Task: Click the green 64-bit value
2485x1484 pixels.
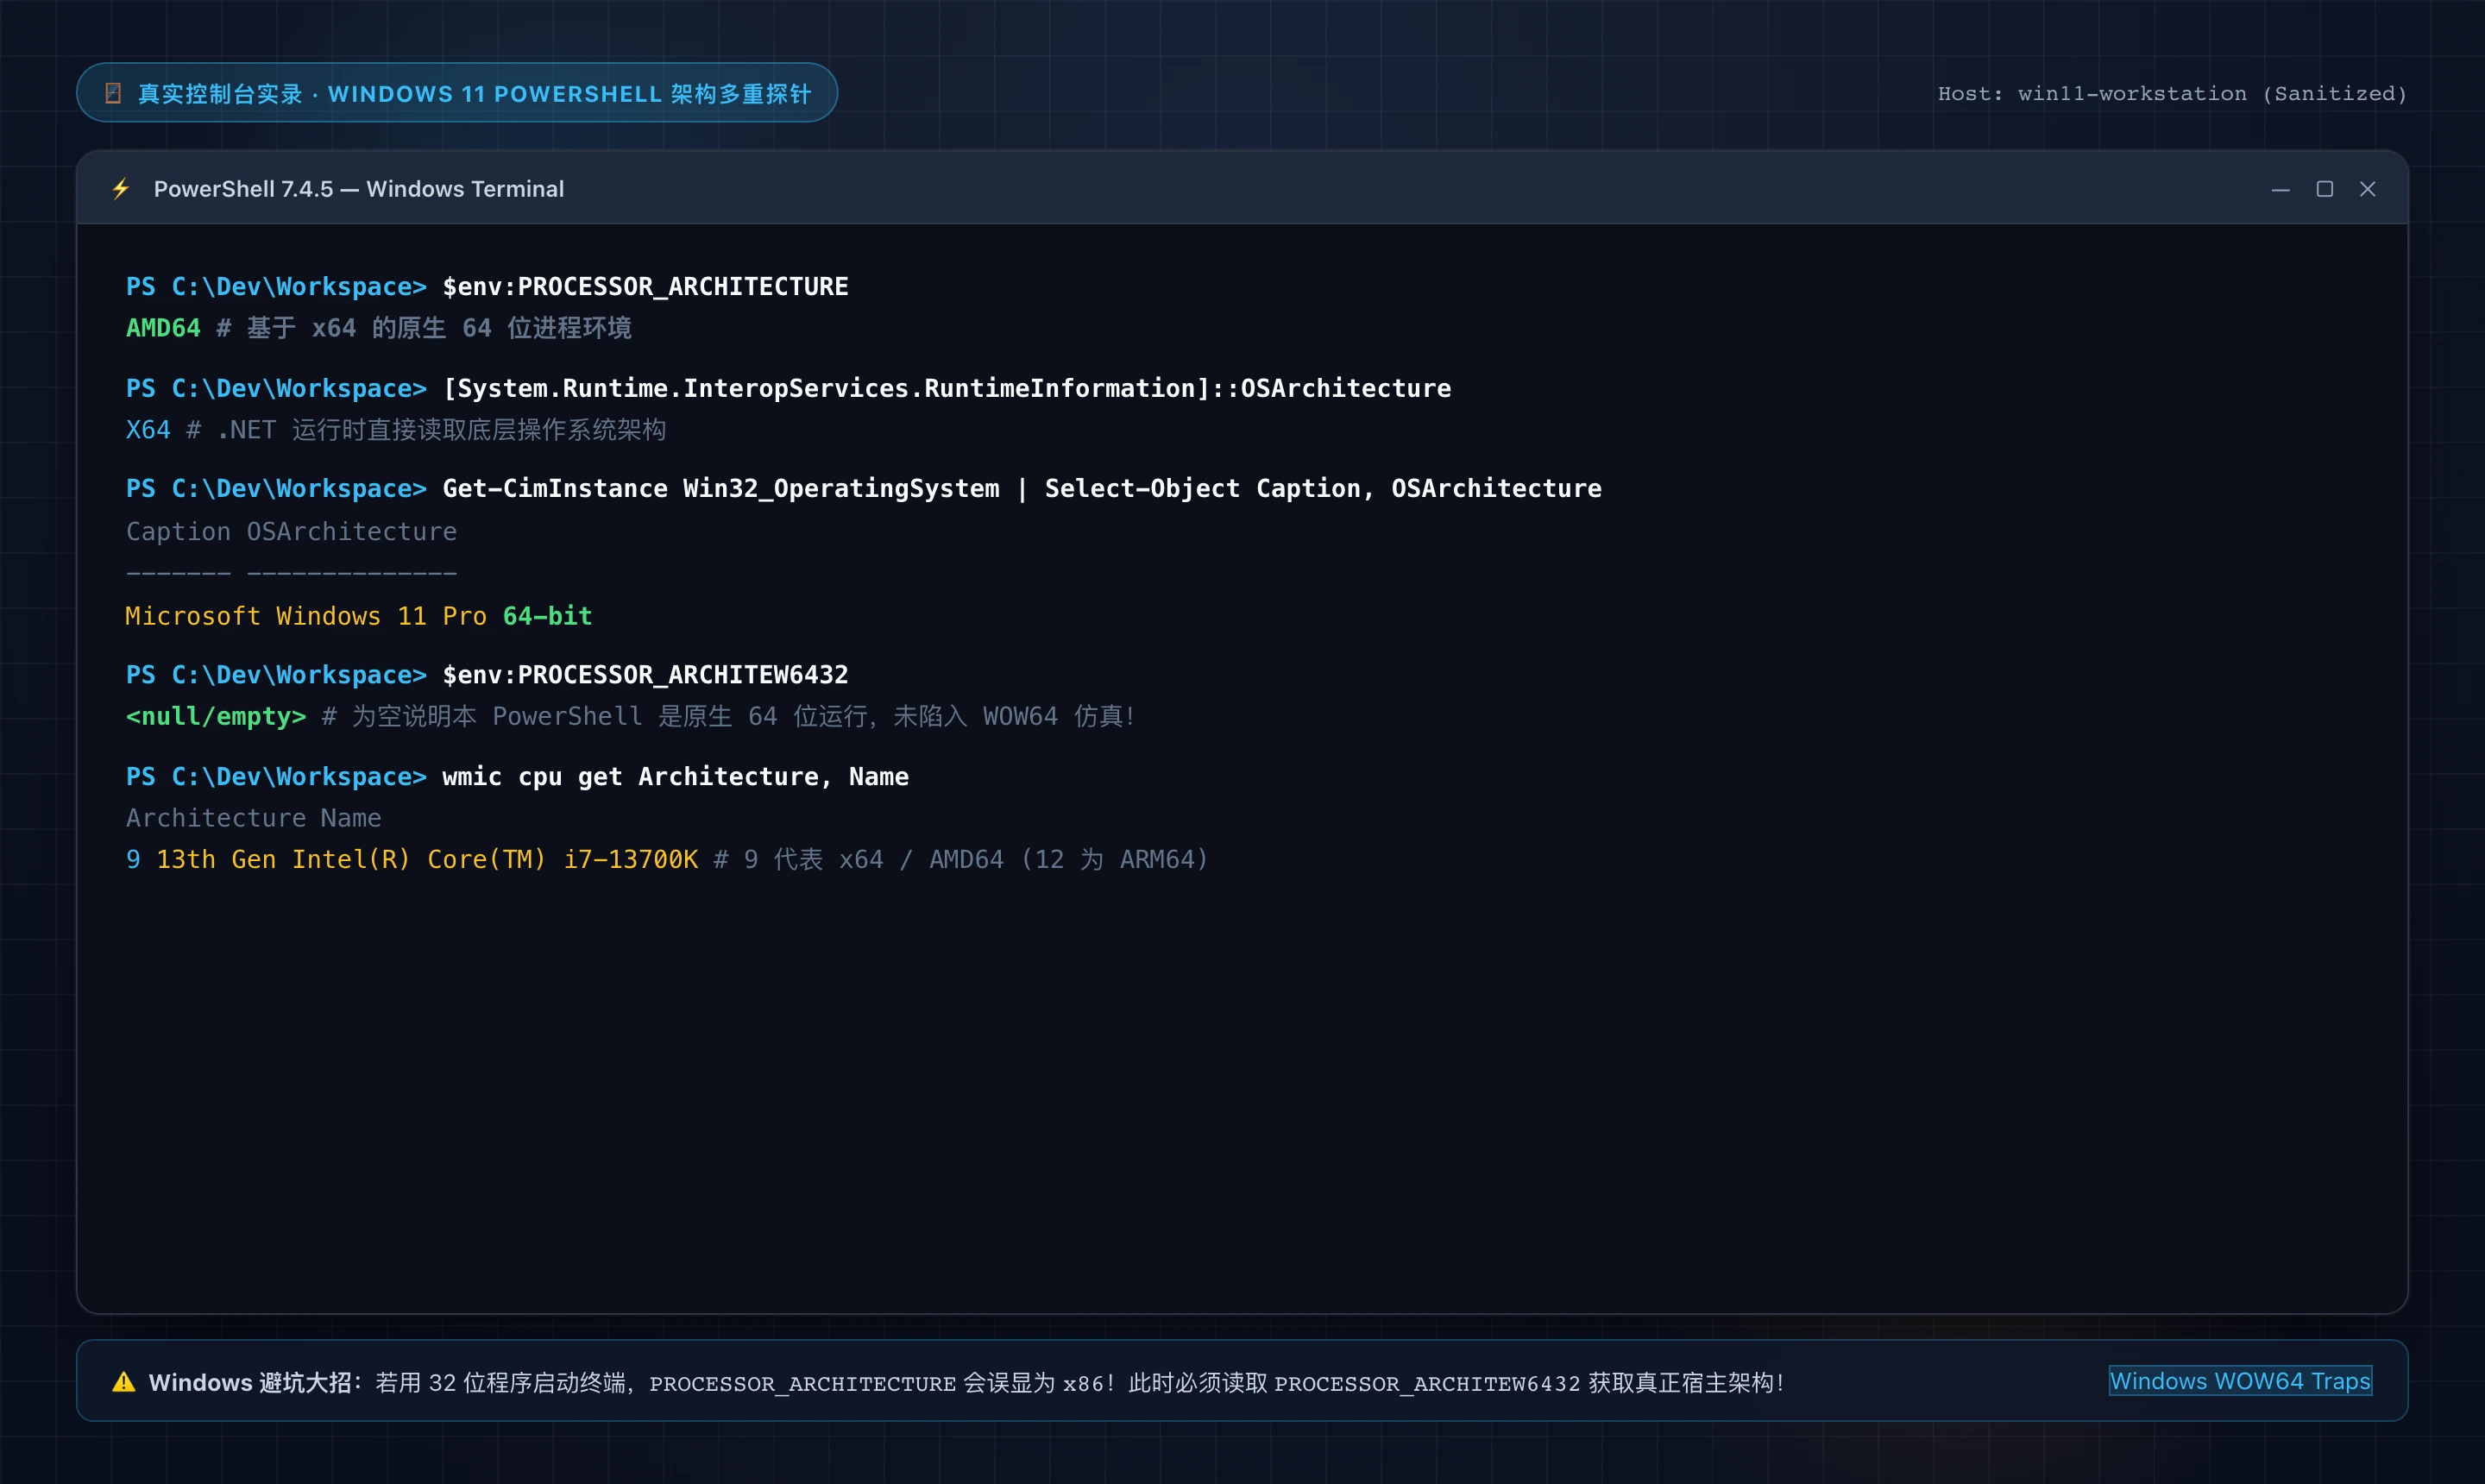Action: pos(548,616)
